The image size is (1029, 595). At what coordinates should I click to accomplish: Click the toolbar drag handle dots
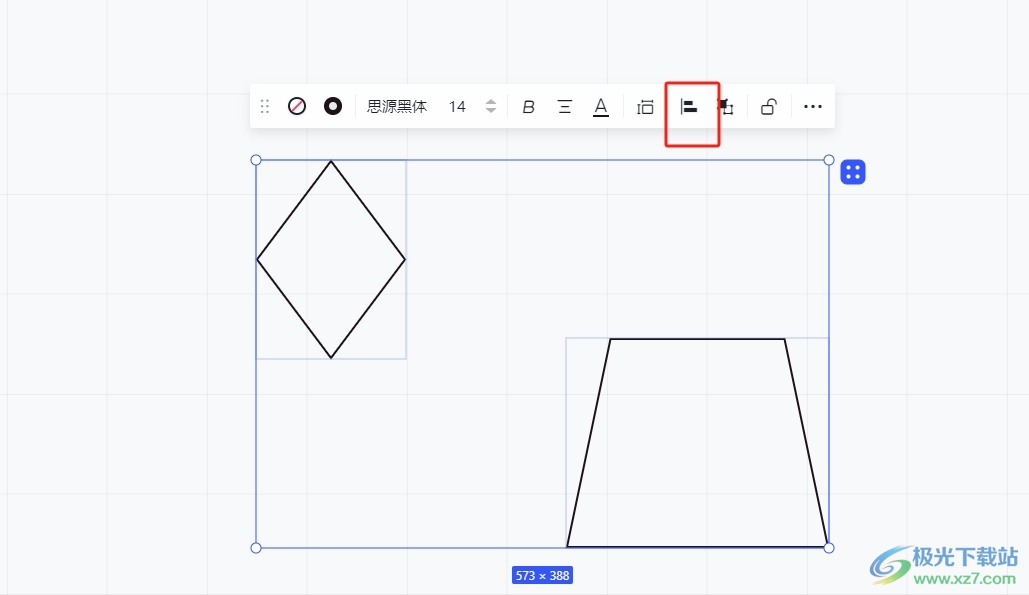tap(264, 106)
